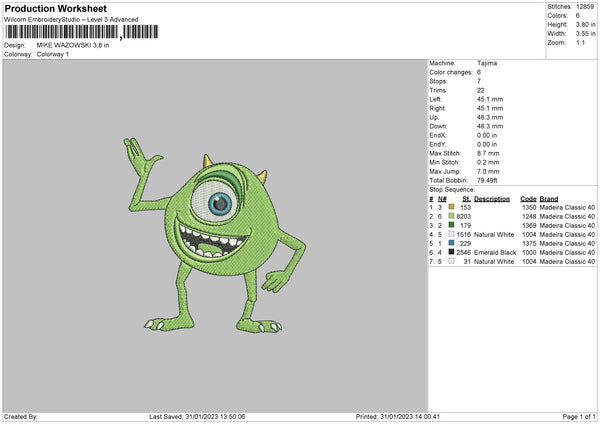Viewport: 600px width, 424px height.
Task: Click the dark green swatch for code 1369
Action: coord(452,225)
